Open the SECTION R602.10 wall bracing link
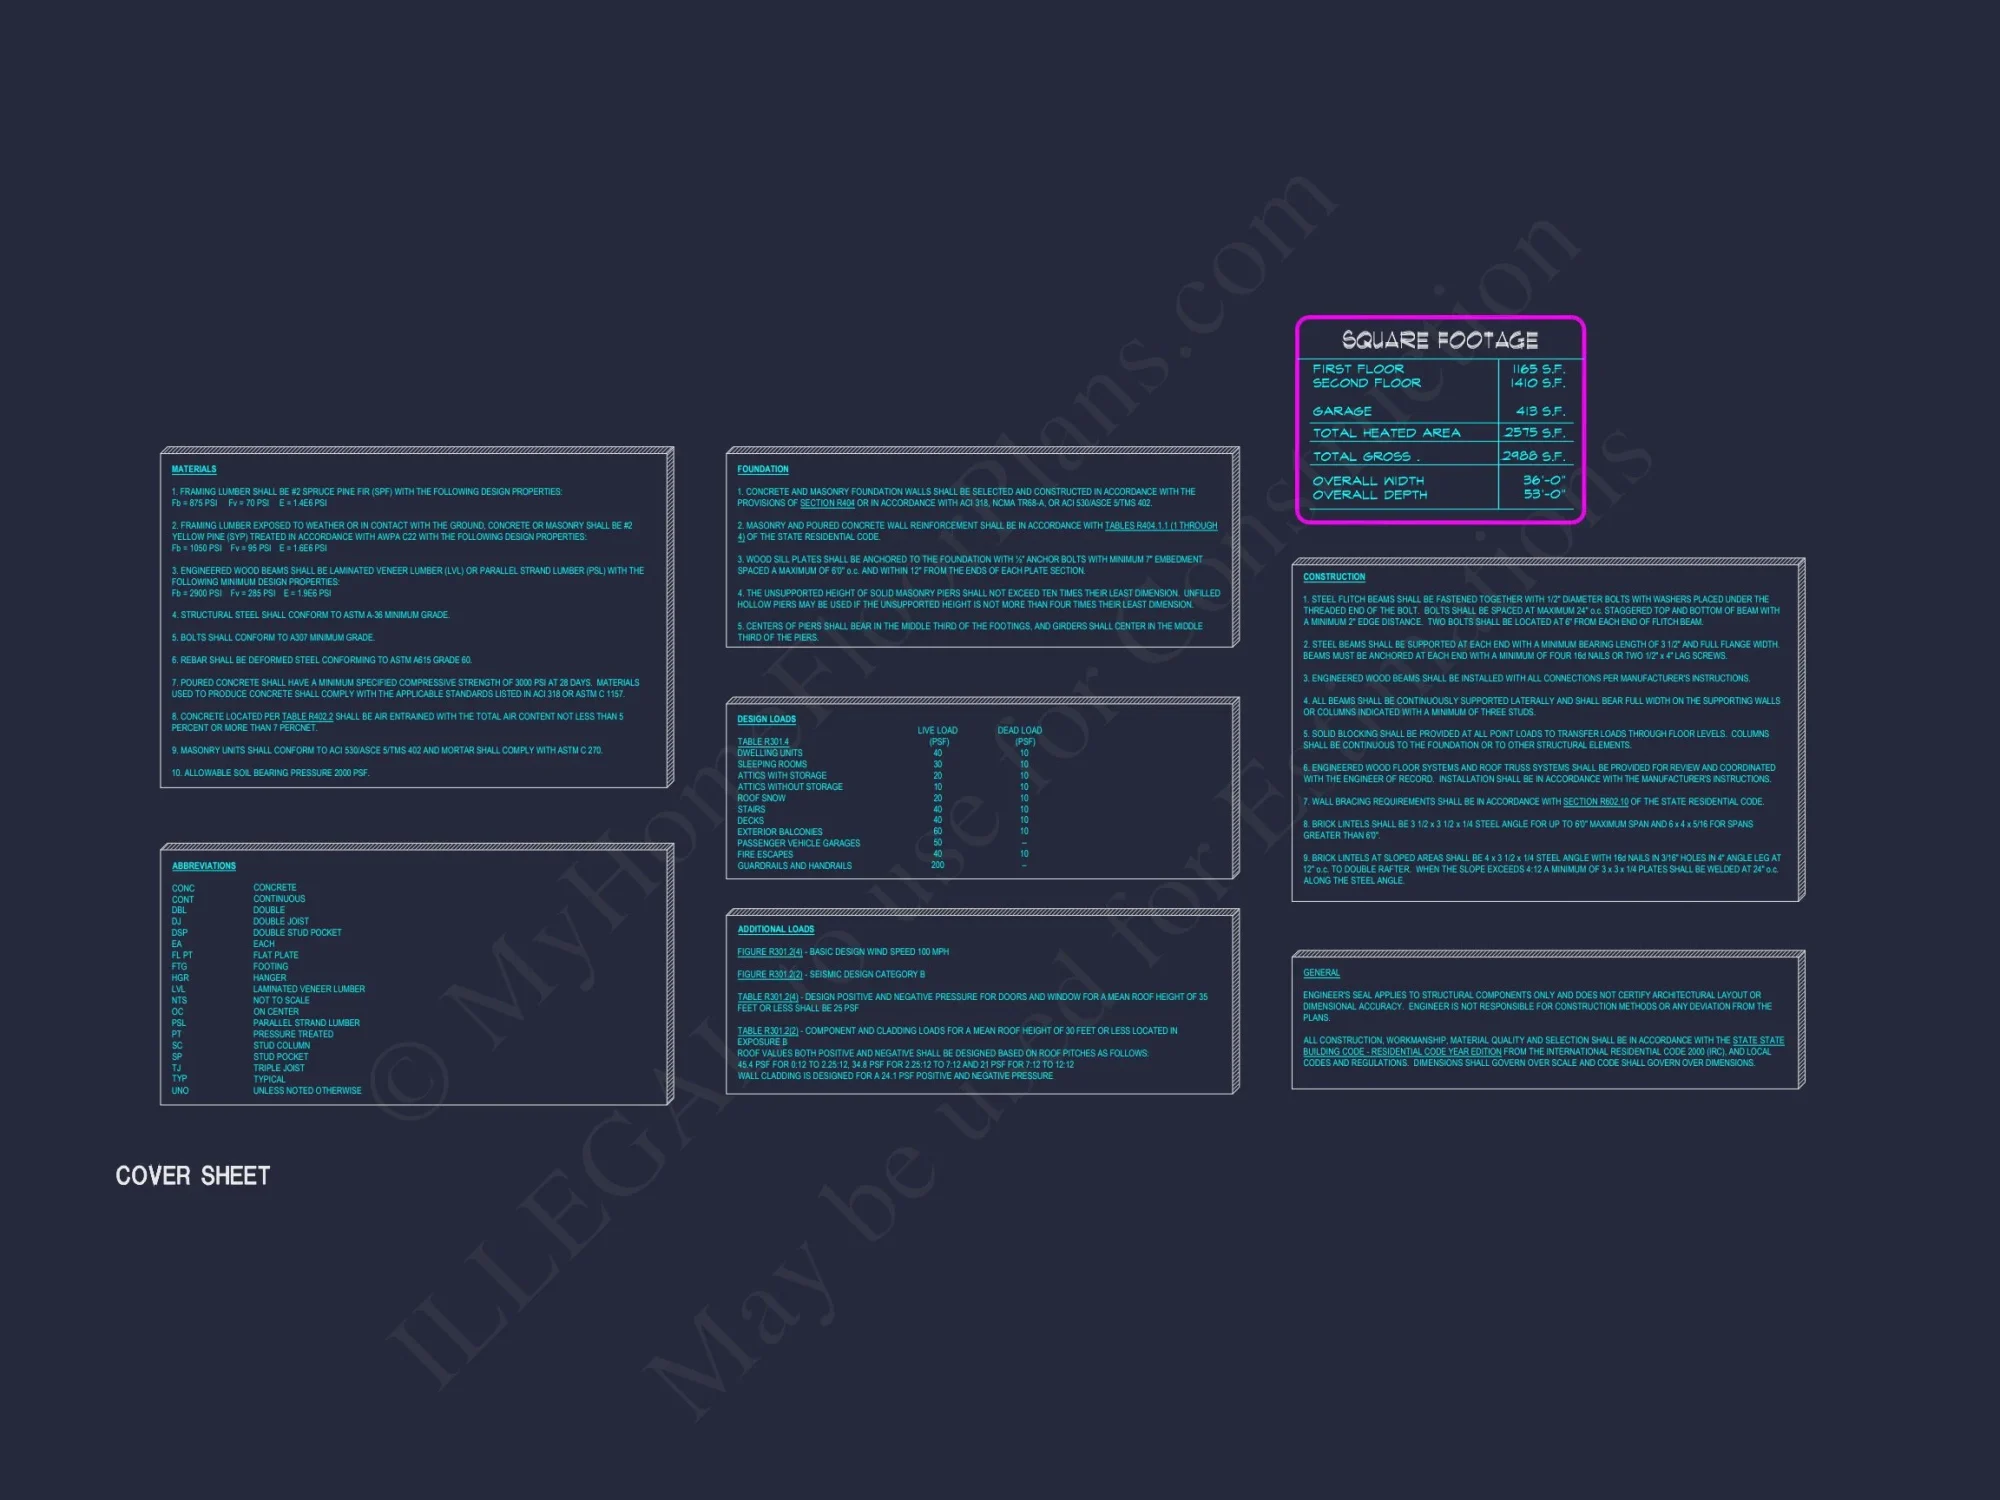Screen dimensions: 2000x1500 coord(1595,802)
